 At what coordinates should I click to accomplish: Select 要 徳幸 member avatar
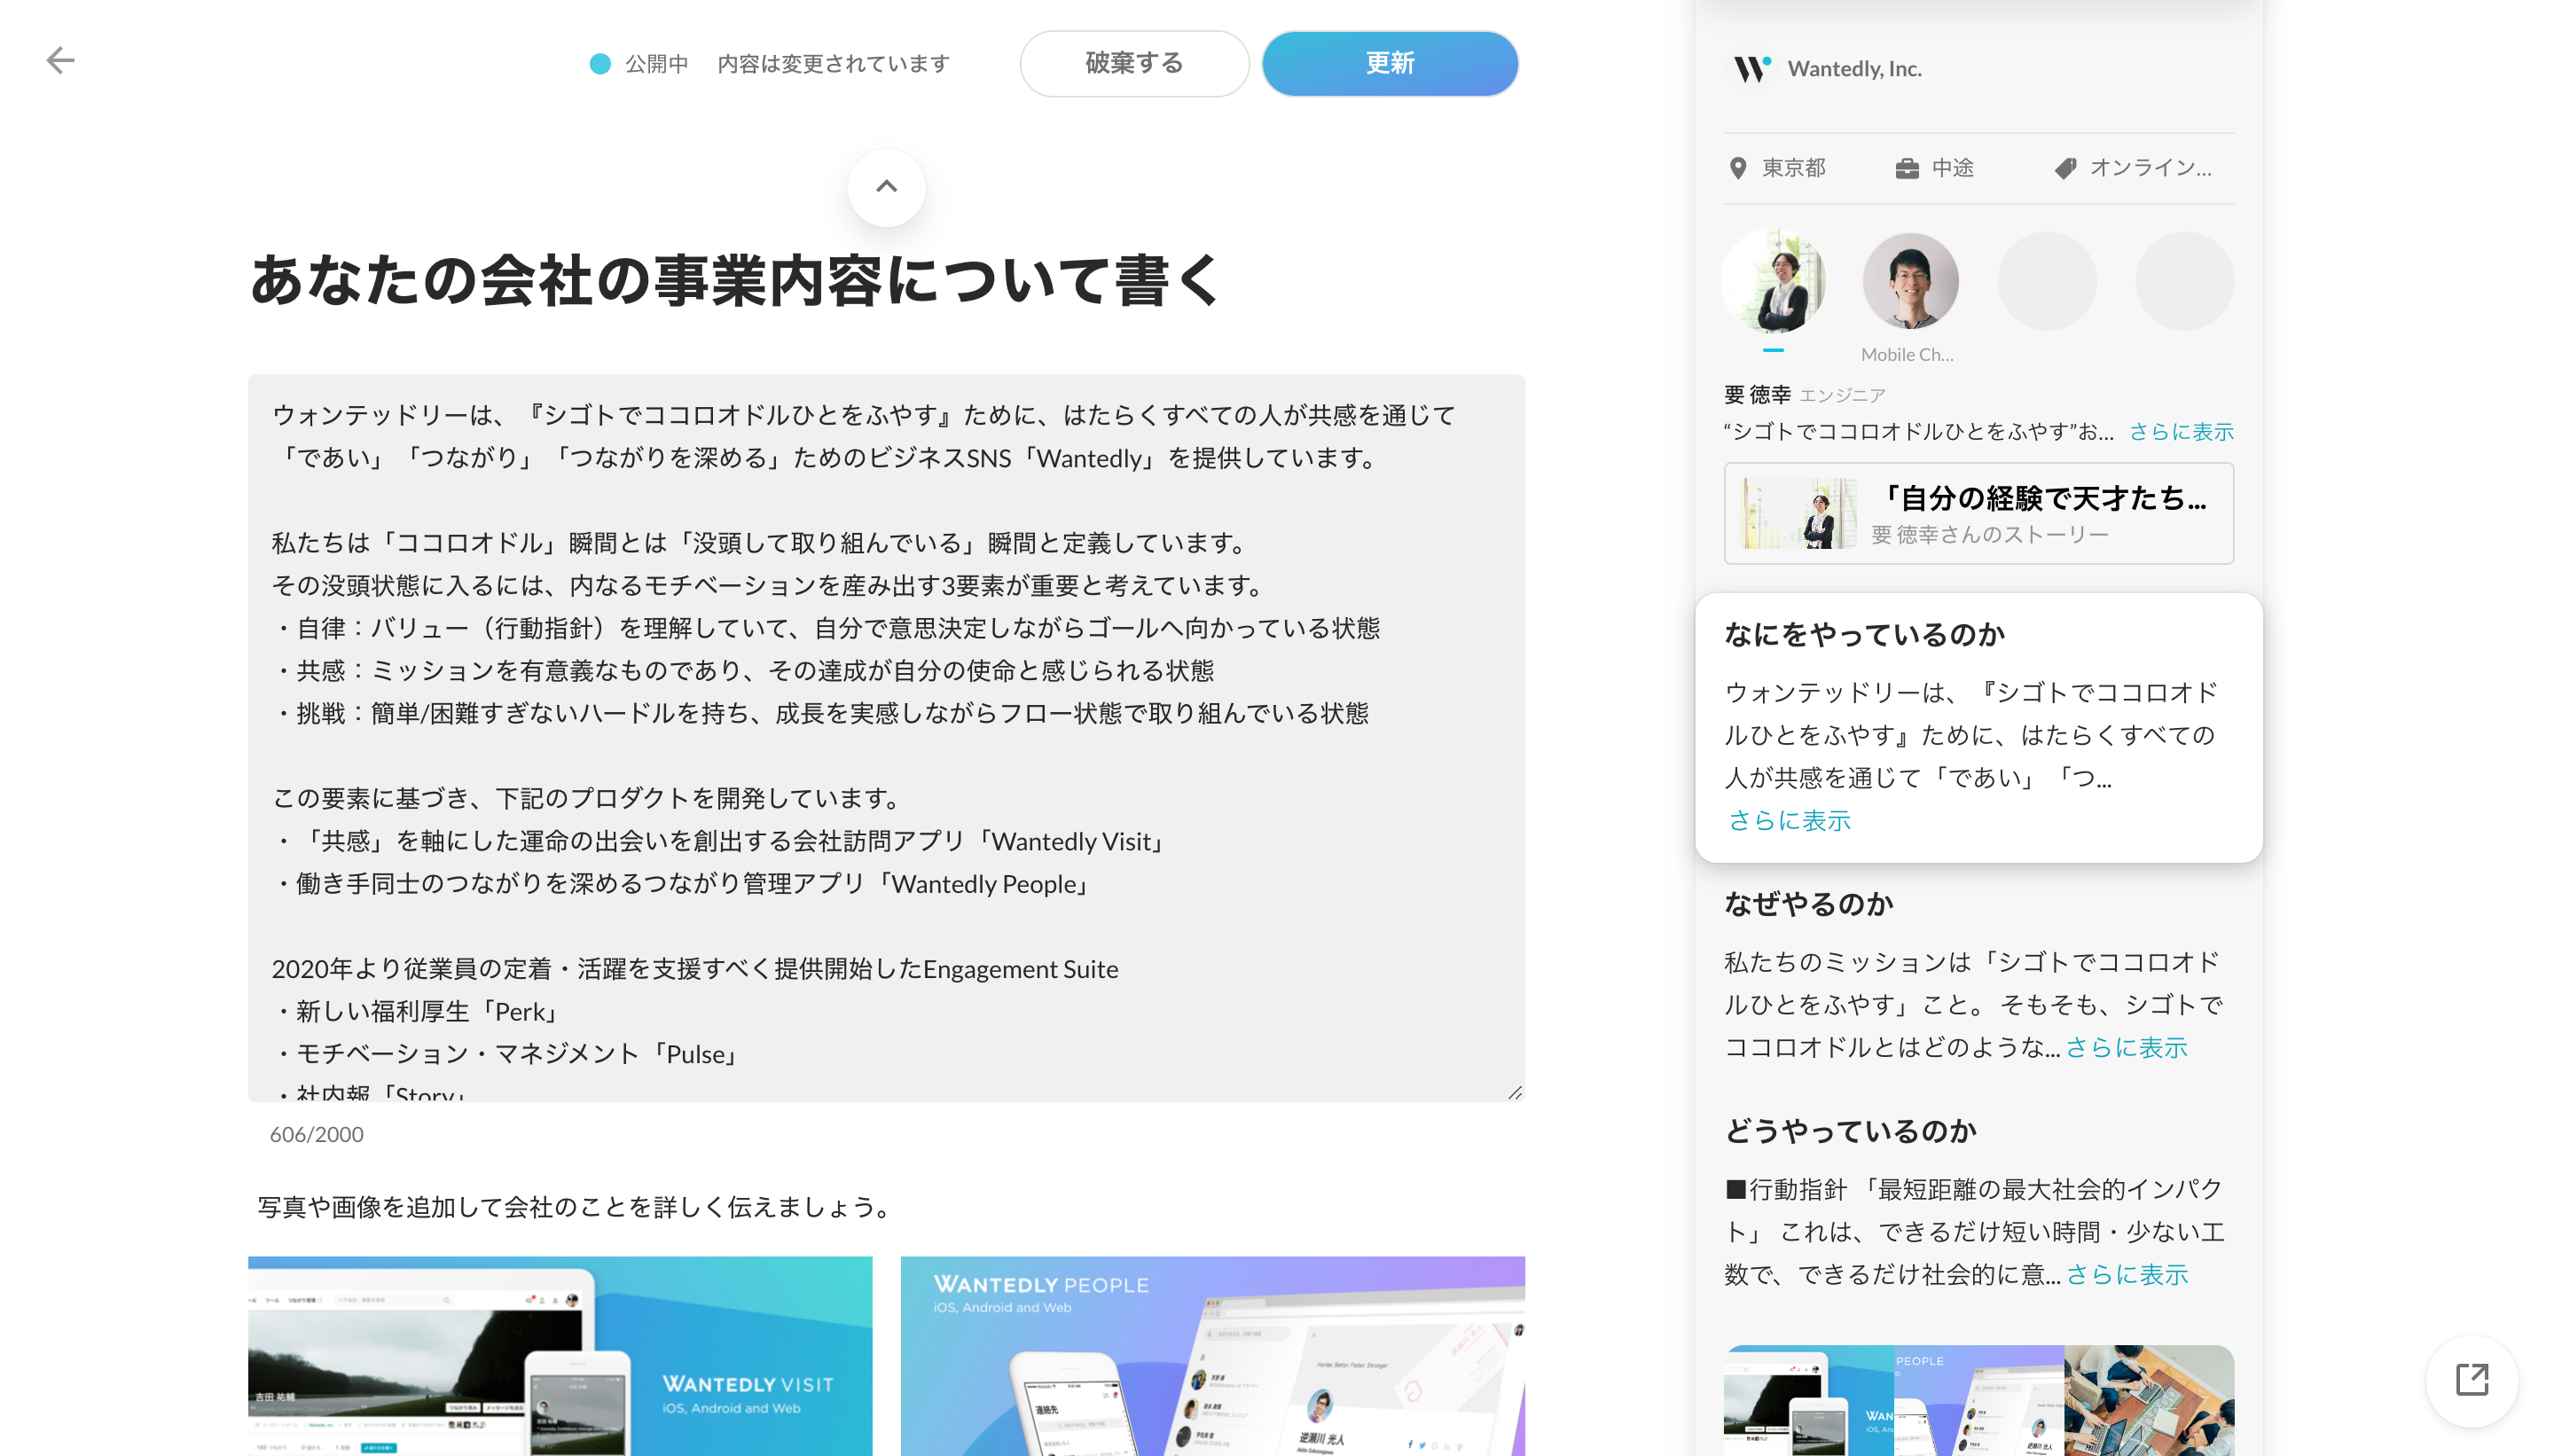click(x=1774, y=281)
